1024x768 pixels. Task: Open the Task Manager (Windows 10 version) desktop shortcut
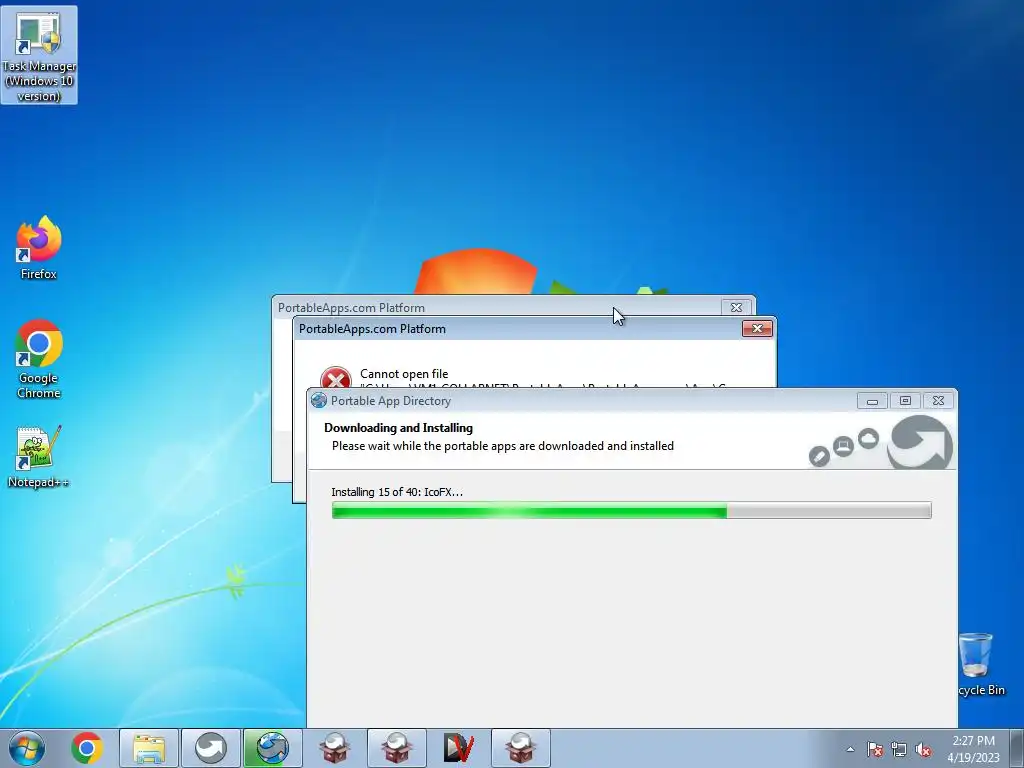pyautogui.click(x=39, y=55)
